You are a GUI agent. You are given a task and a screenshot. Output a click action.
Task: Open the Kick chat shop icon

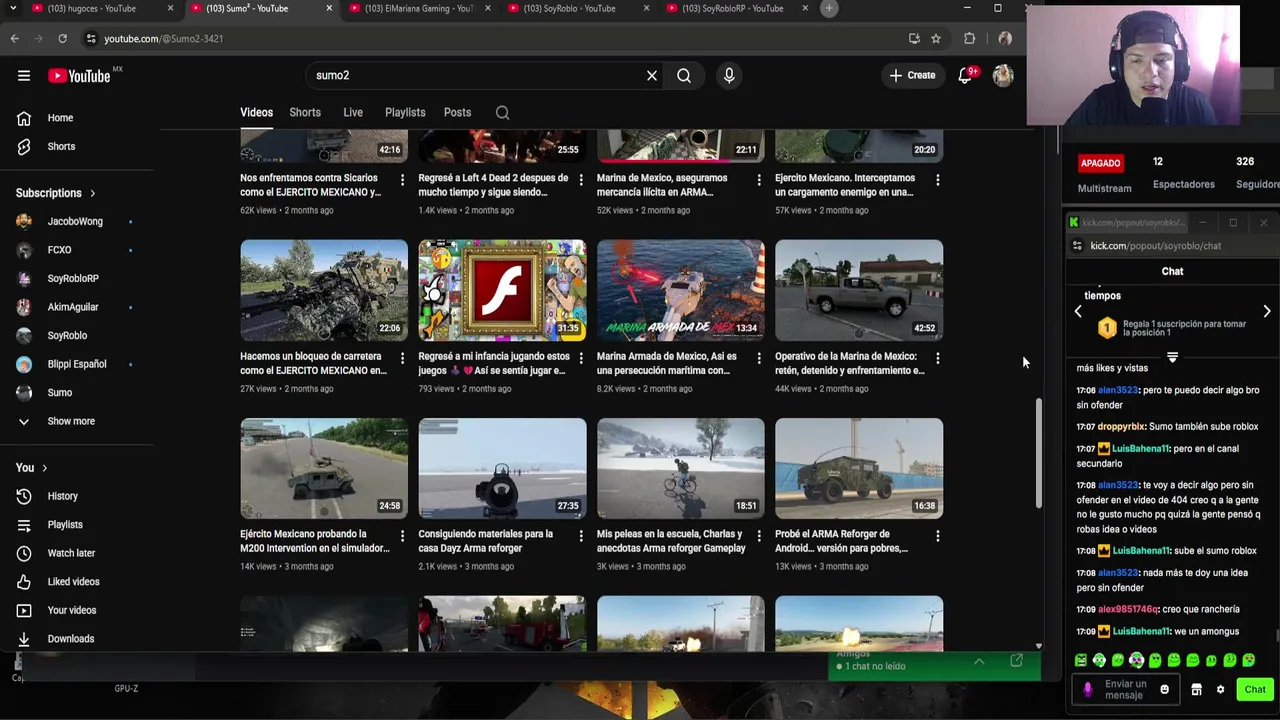(x=1196, y=689)
